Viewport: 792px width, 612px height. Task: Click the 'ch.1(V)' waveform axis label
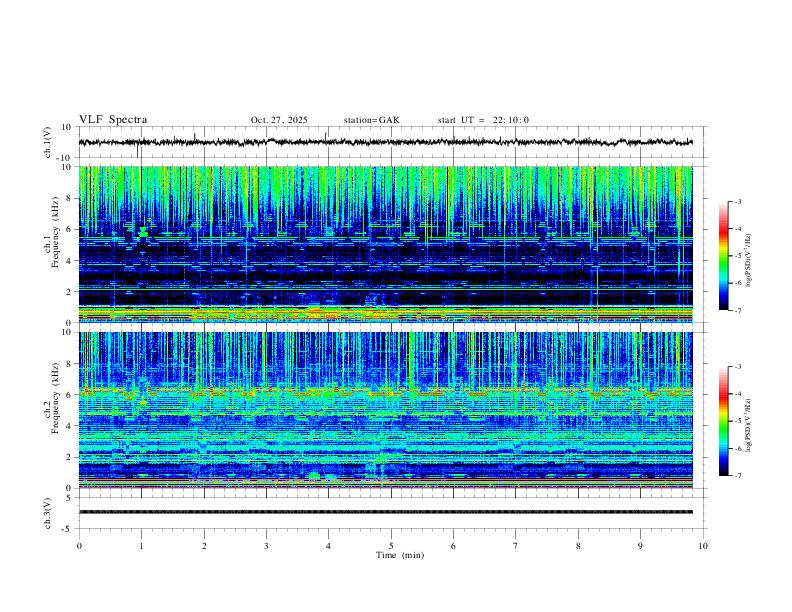click(x=48, y=142)
